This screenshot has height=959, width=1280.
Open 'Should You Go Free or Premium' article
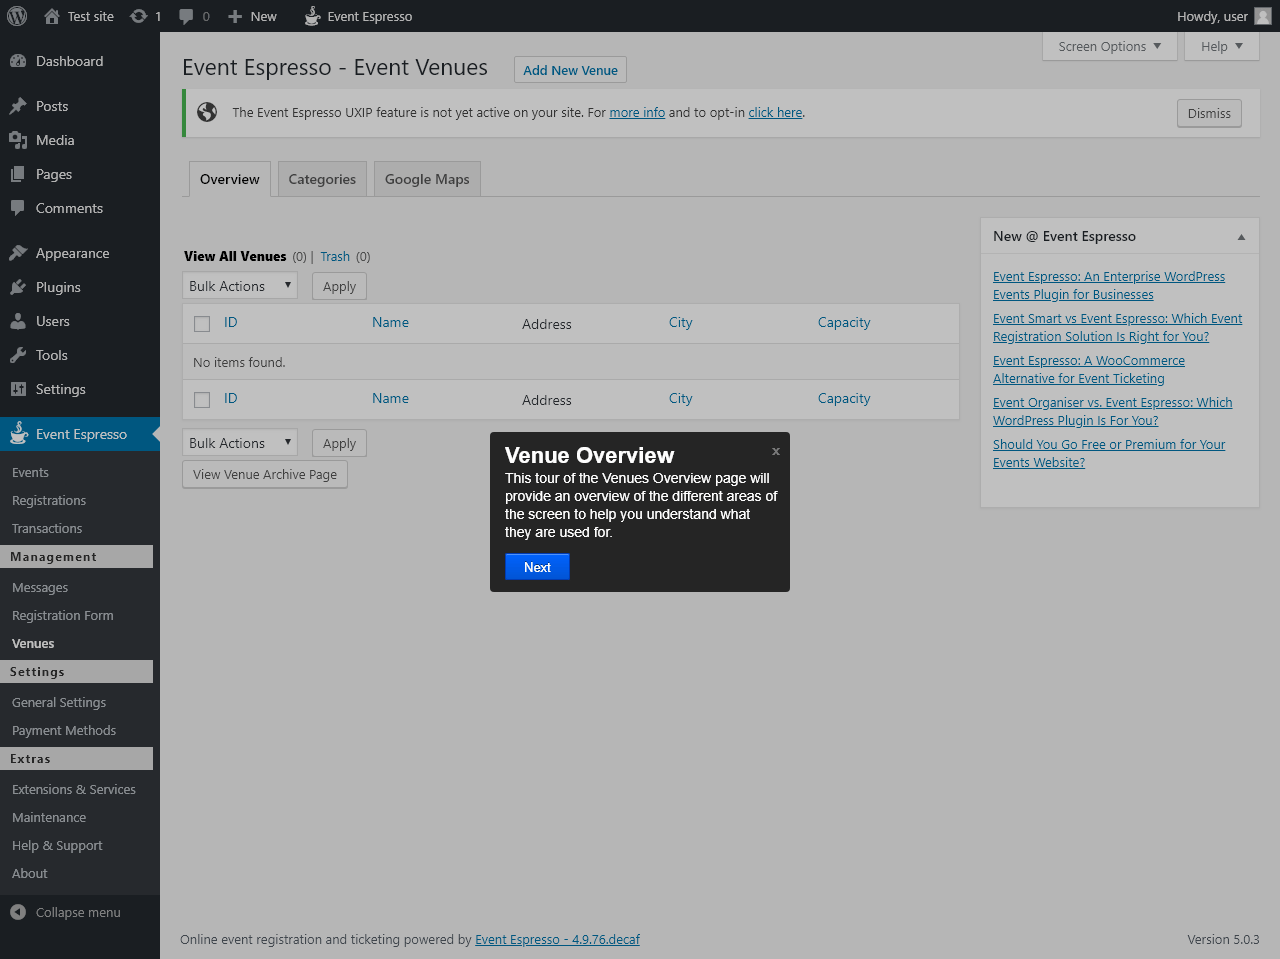1109,453
